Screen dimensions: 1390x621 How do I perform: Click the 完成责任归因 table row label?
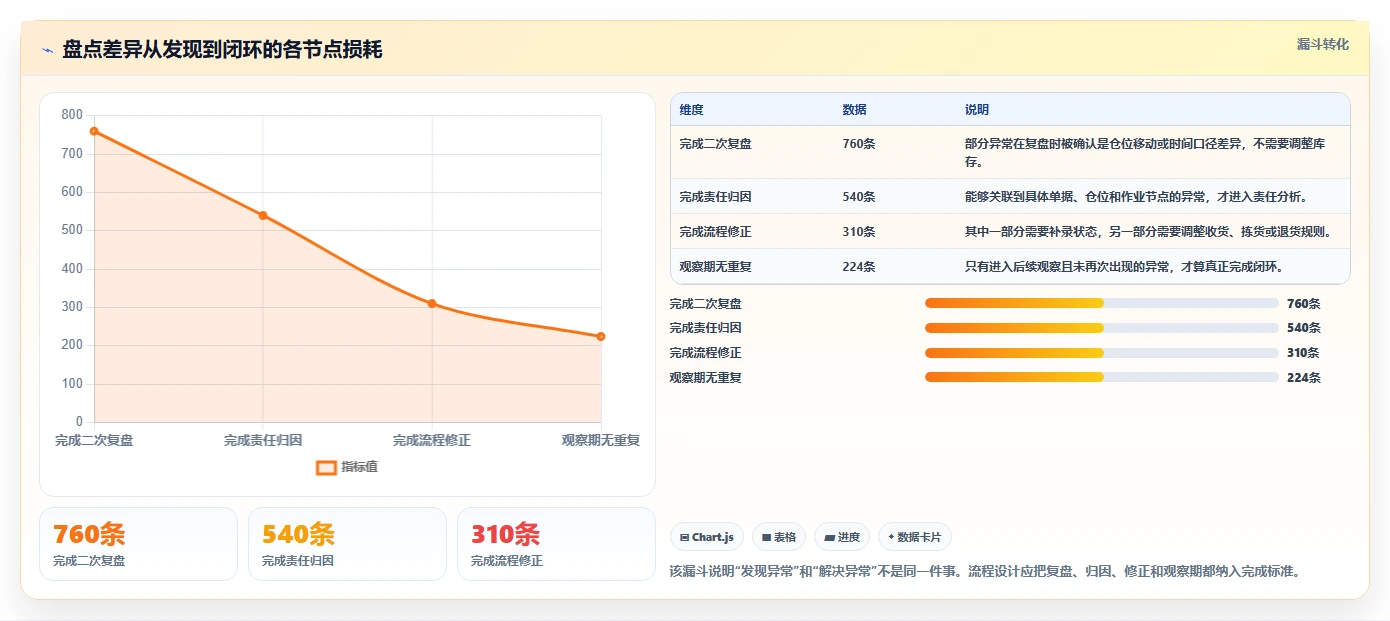point(715,197)
